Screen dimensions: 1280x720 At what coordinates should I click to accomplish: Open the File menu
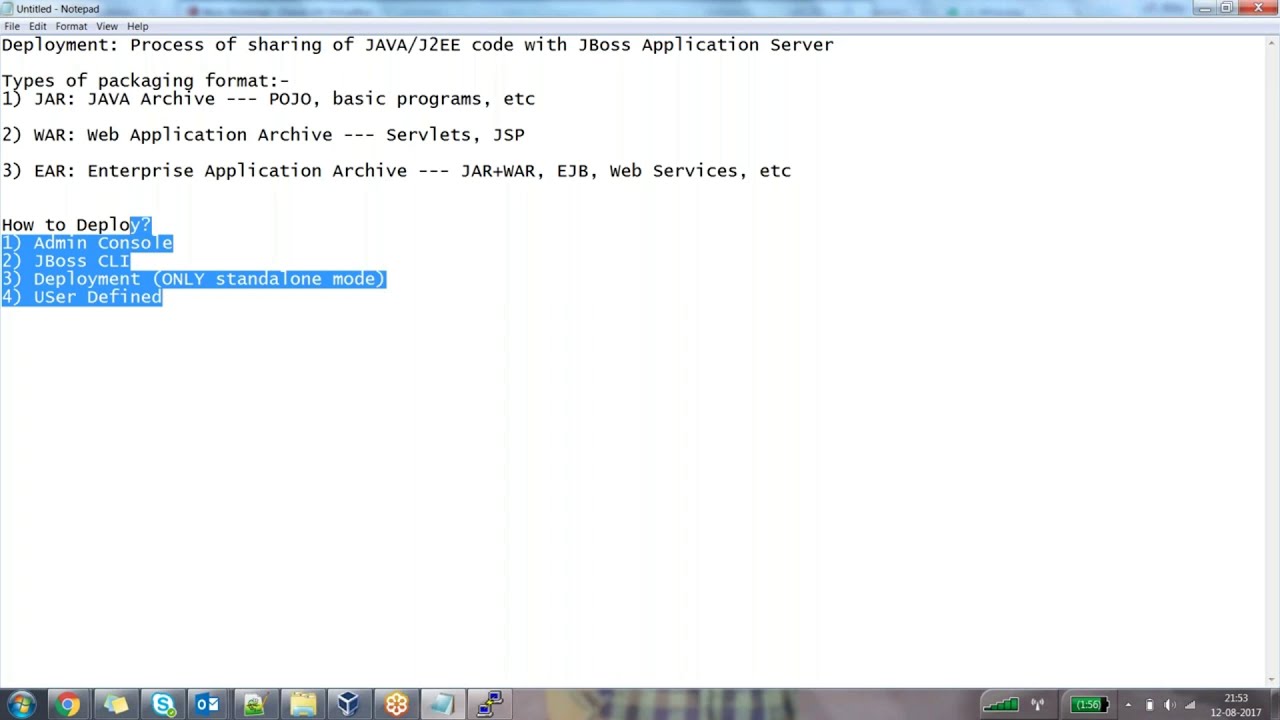[12, 26]
